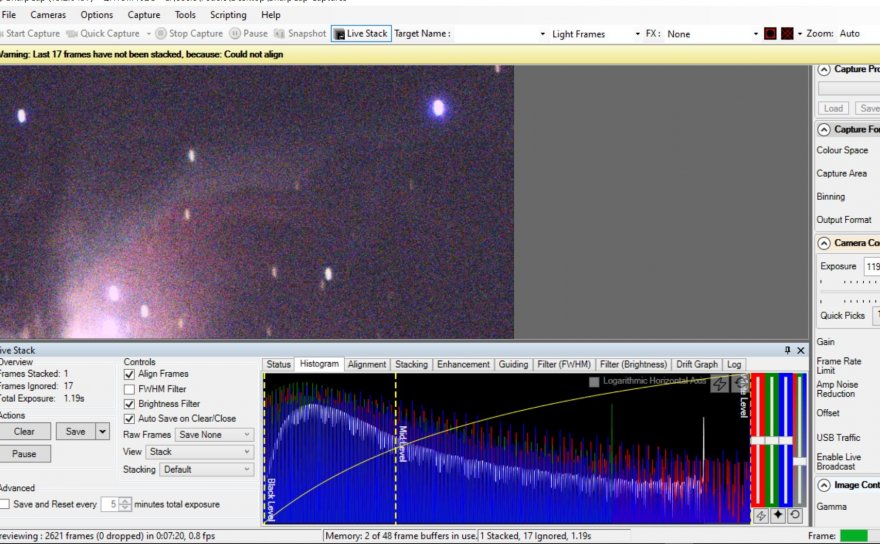The image size is (880, 544).
Task: Open the Stacking Default dropdown
Action: tap(207, 469)
